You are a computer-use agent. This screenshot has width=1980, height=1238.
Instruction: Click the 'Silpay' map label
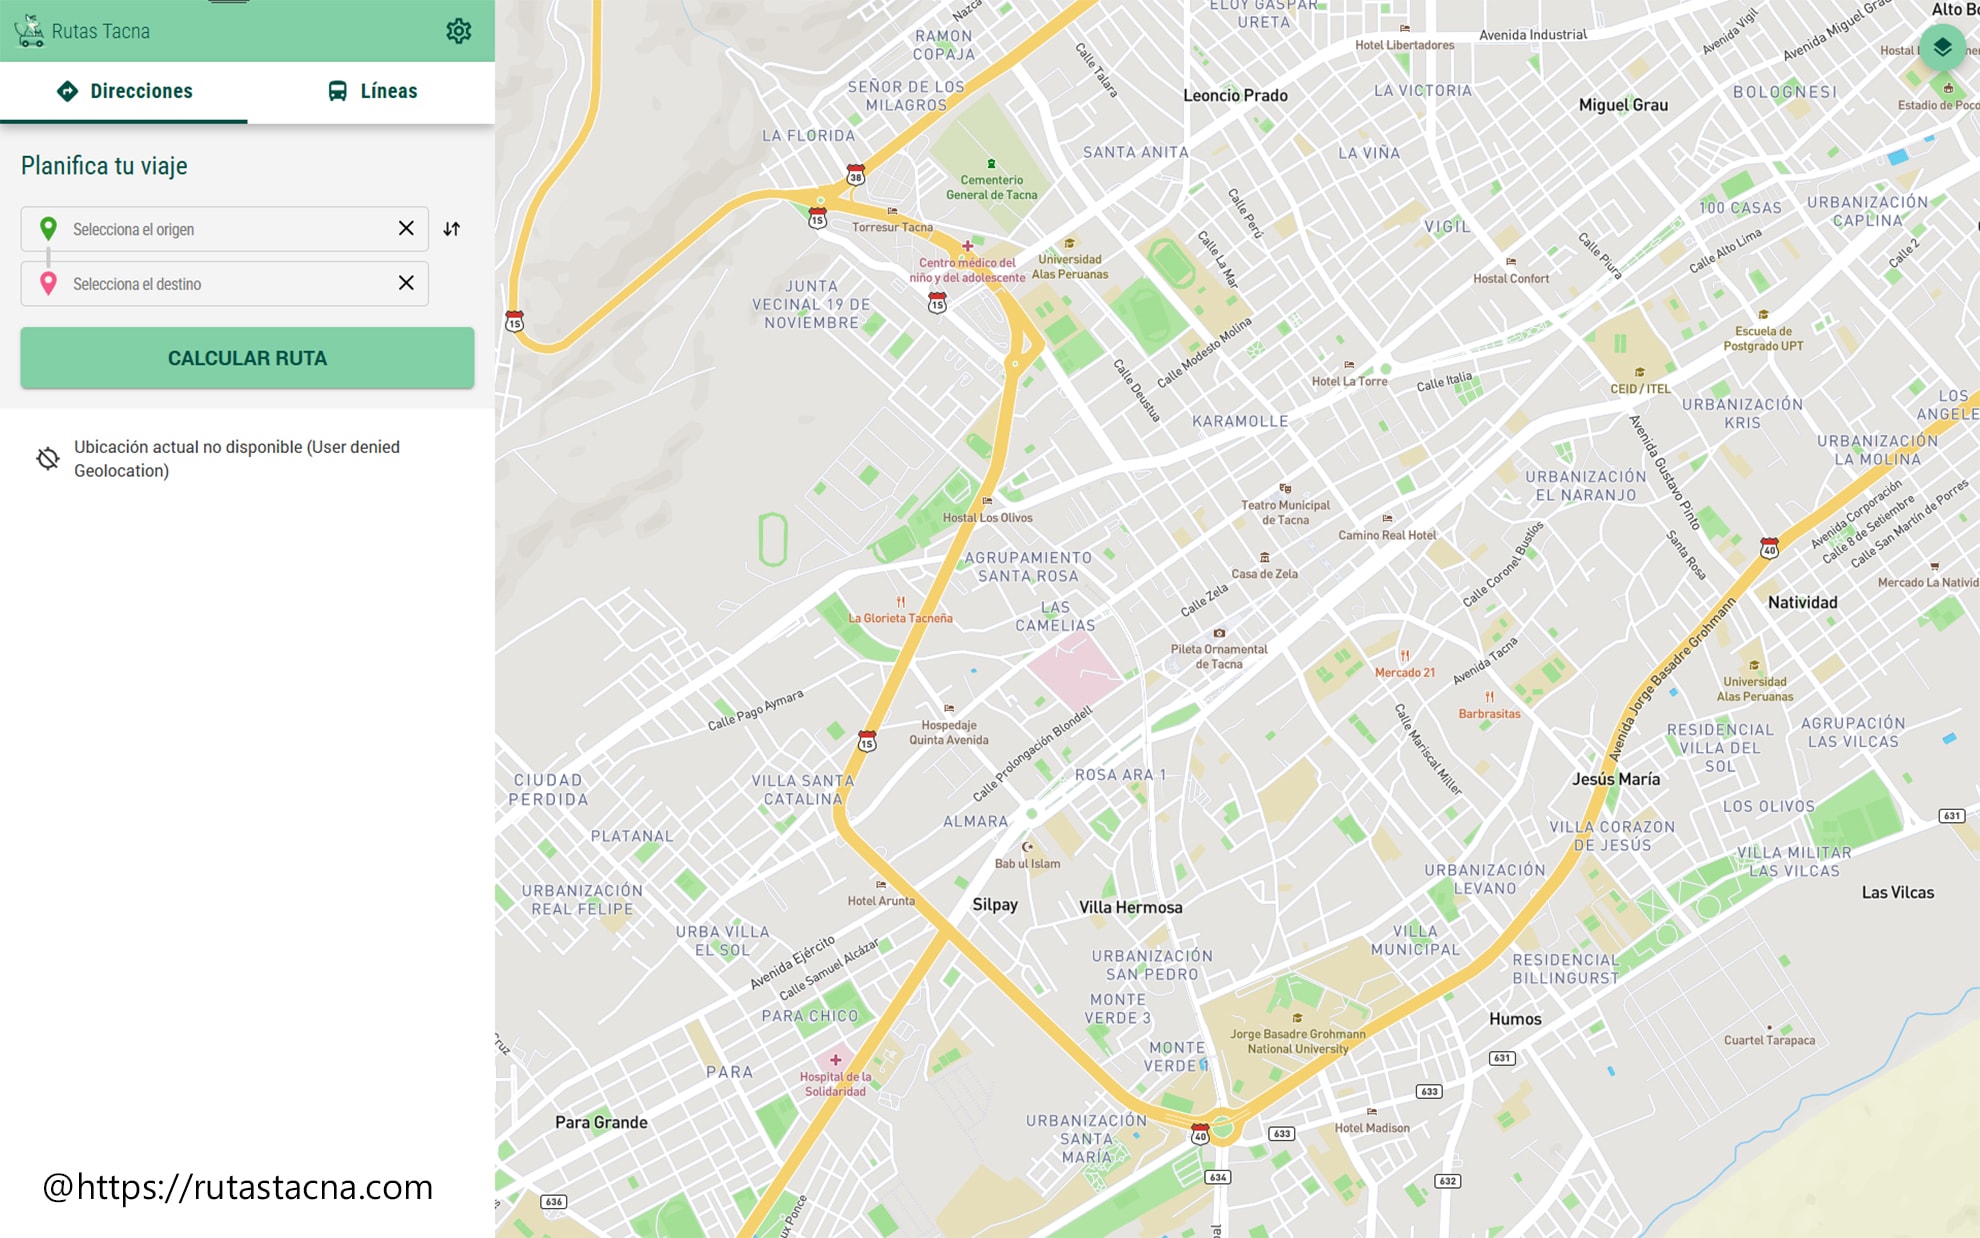tap(995, 904)
